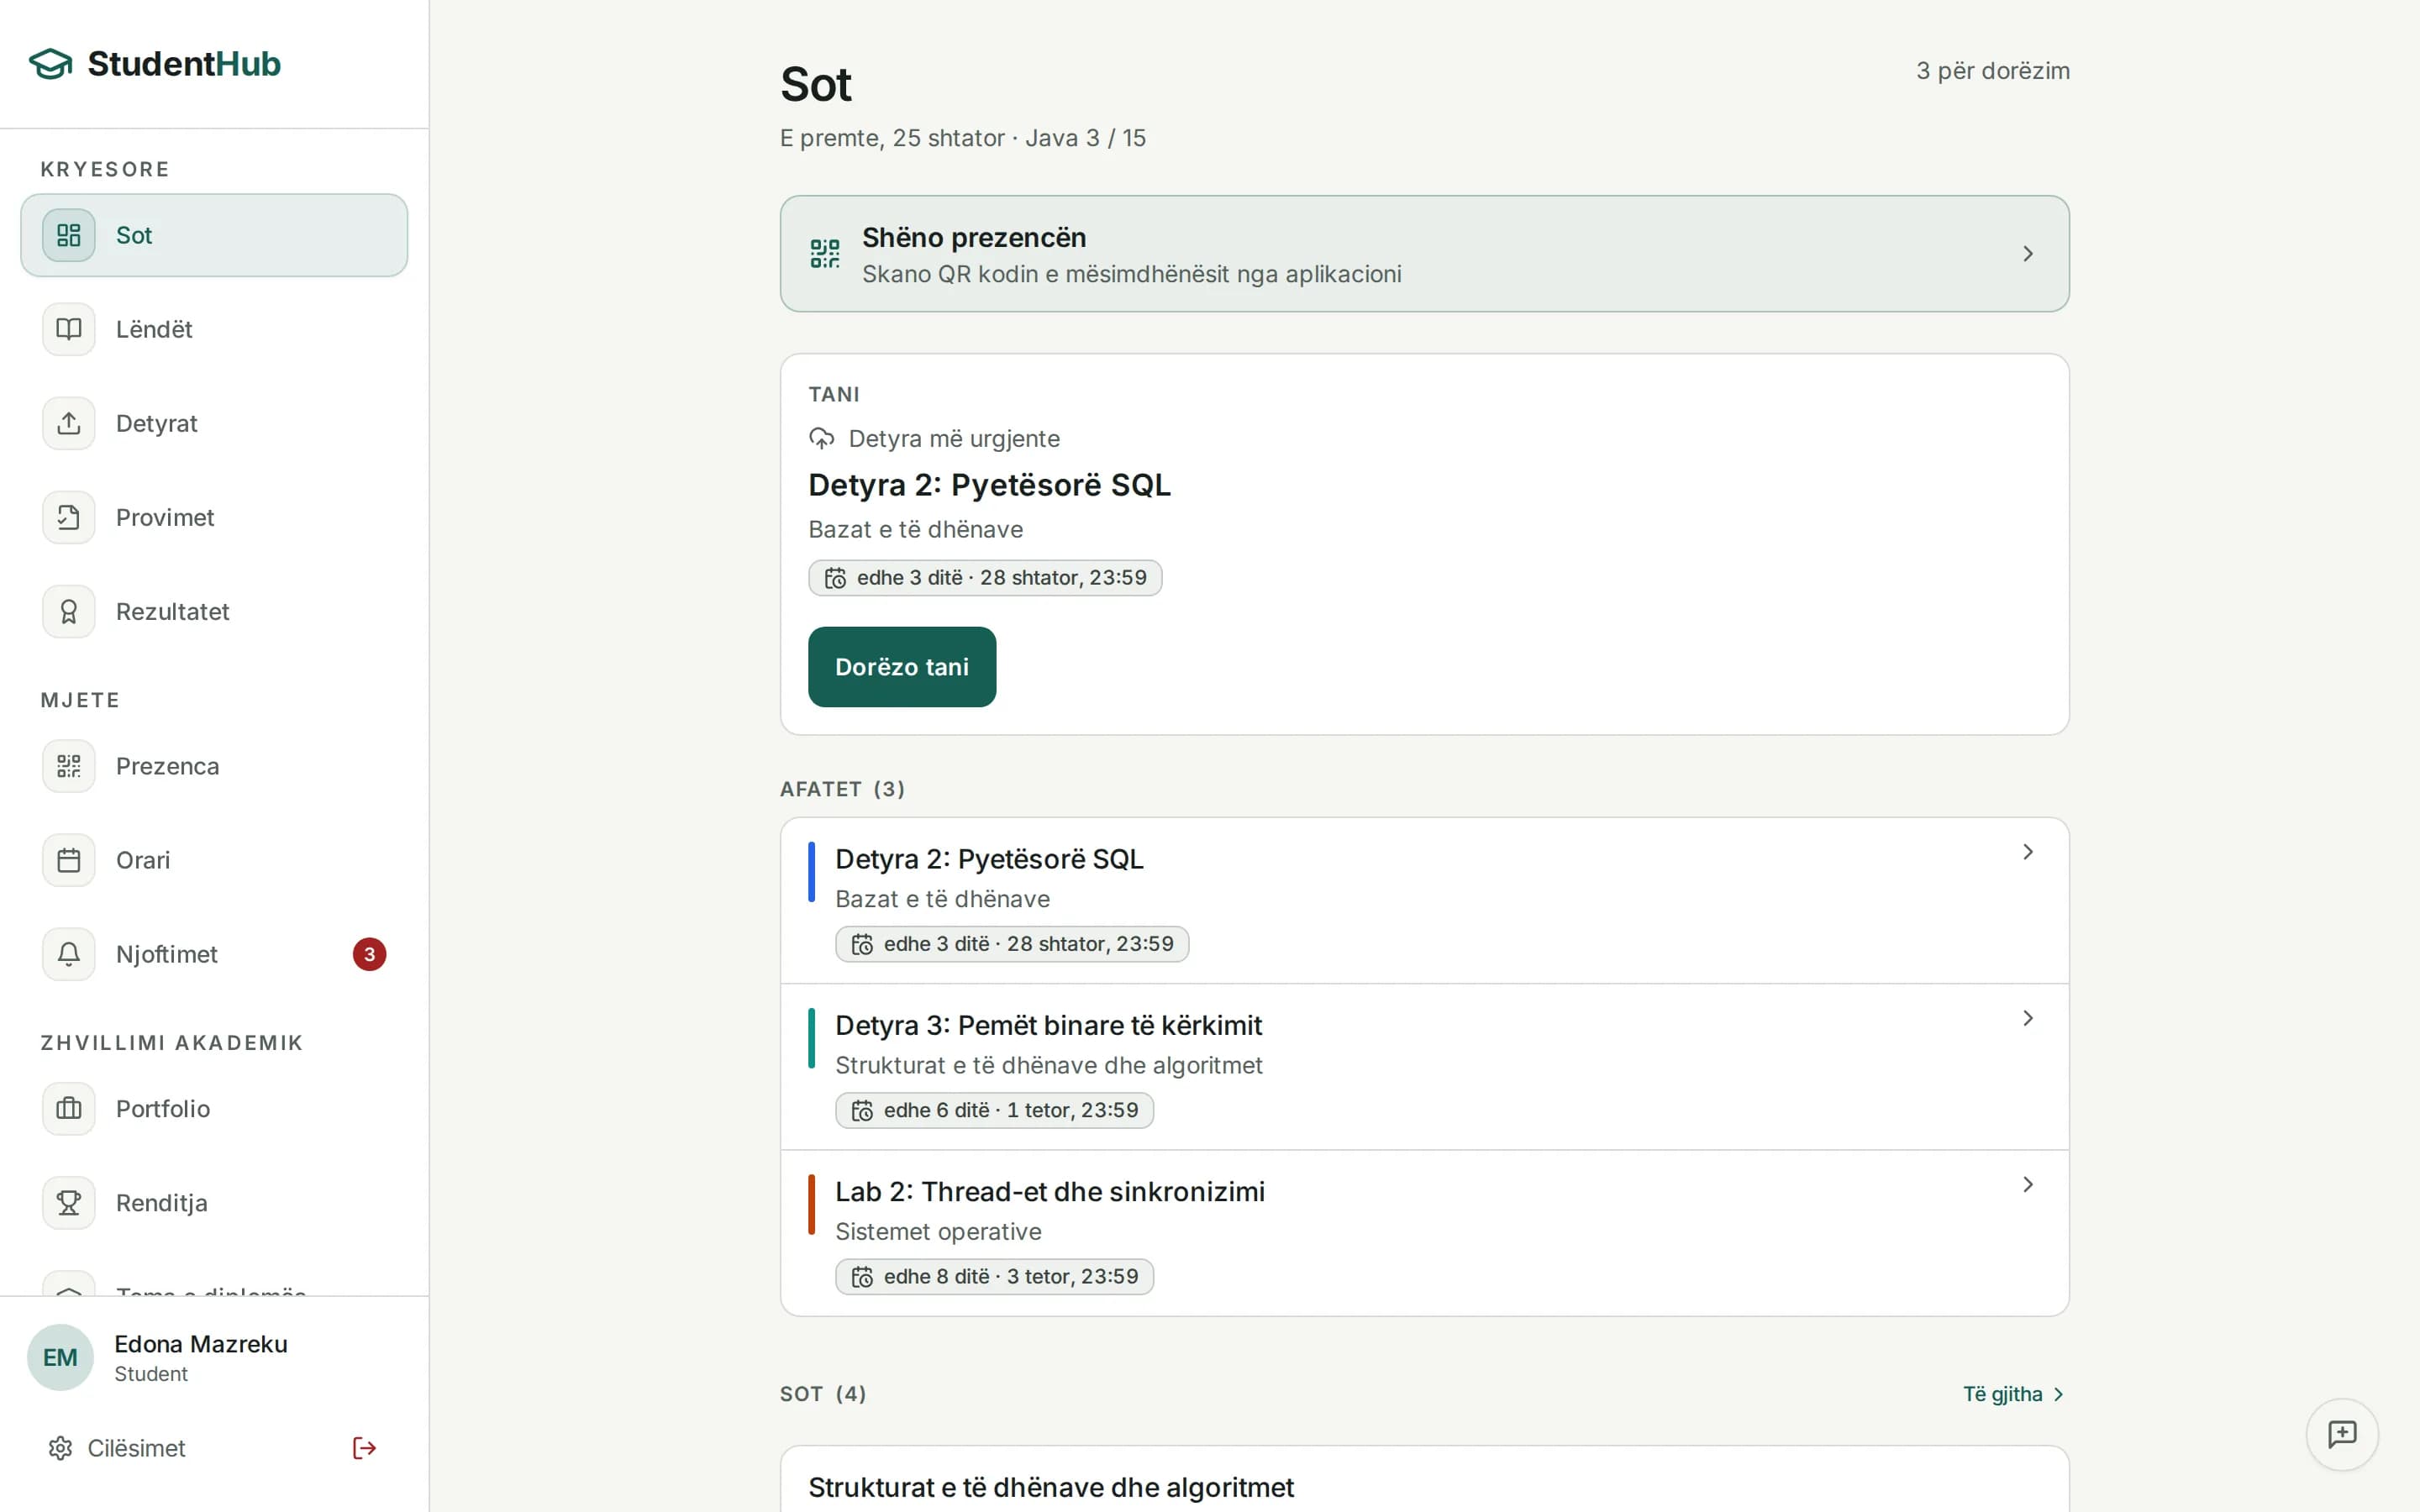Go to Detyrat menu item
The width and height of the screenshot is (2420, 1512).
tap(214, 423)
